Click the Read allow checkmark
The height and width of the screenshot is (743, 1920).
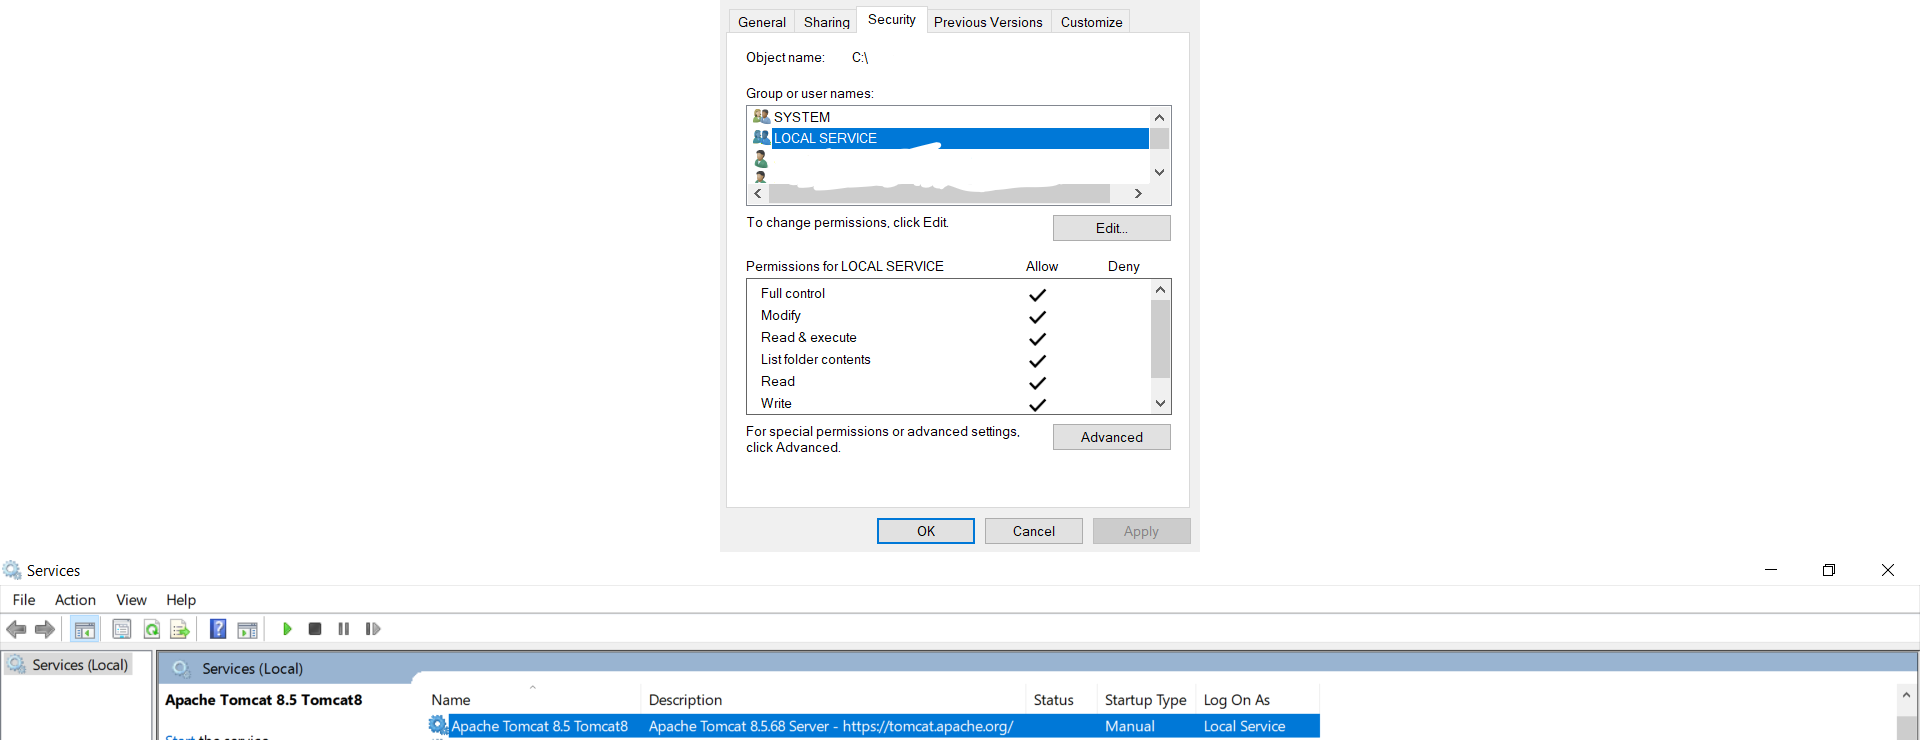pos(1037,383)
